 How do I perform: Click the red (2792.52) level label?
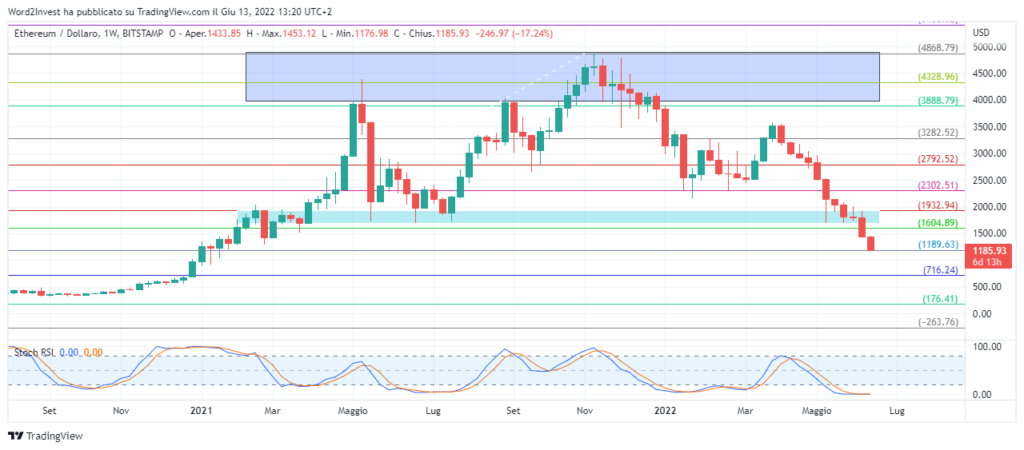point(939,159)
